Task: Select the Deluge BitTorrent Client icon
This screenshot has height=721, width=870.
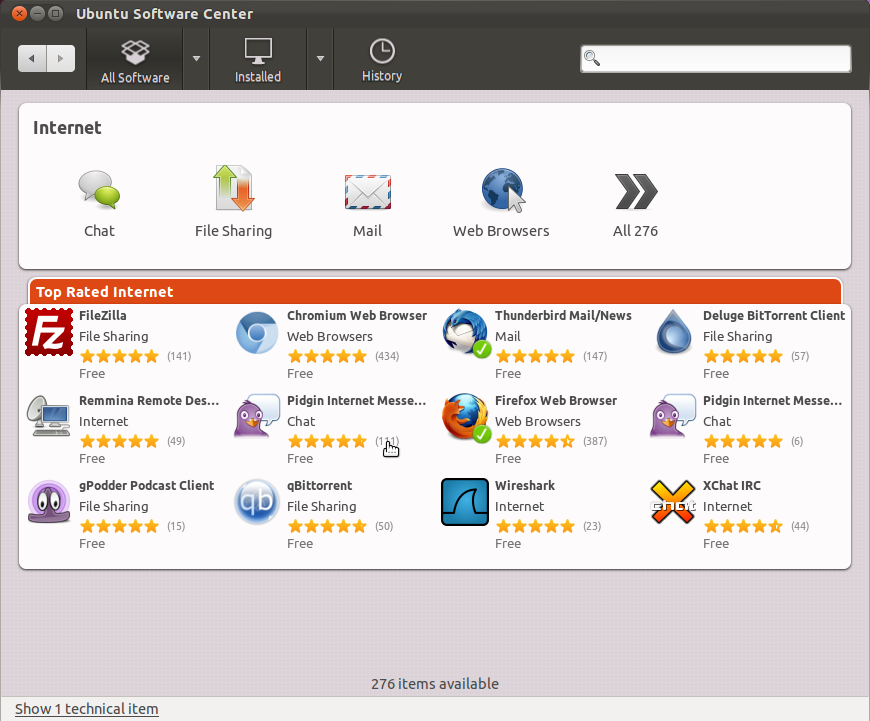Action: pyautogui.click(x=673, y=330)
